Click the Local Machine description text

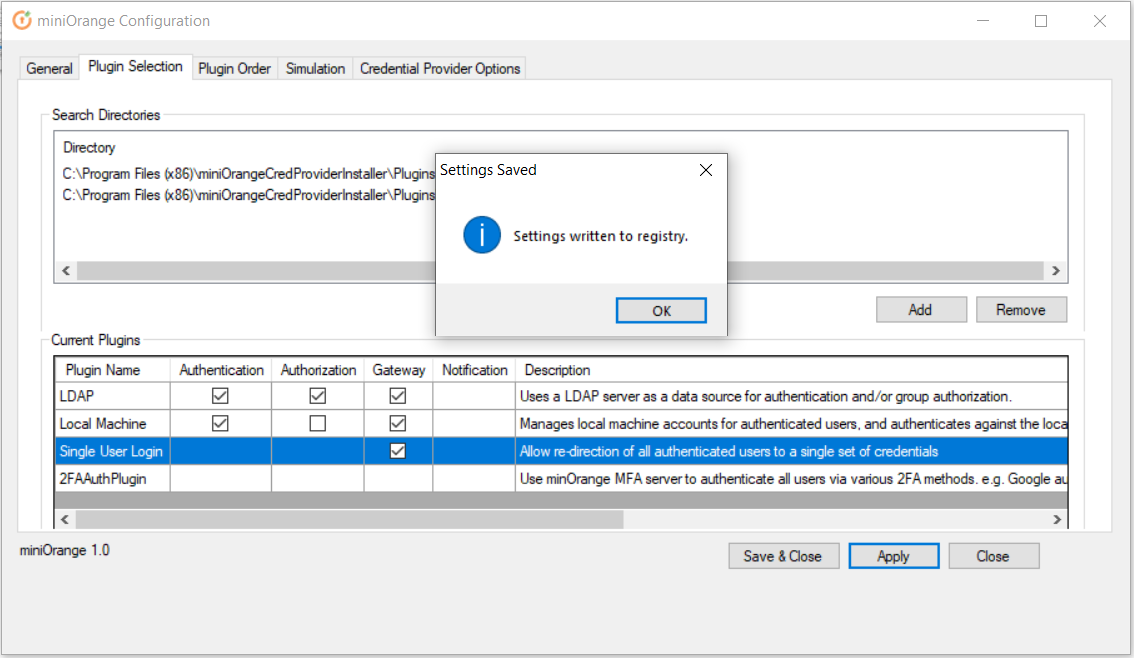pos(793,424)
